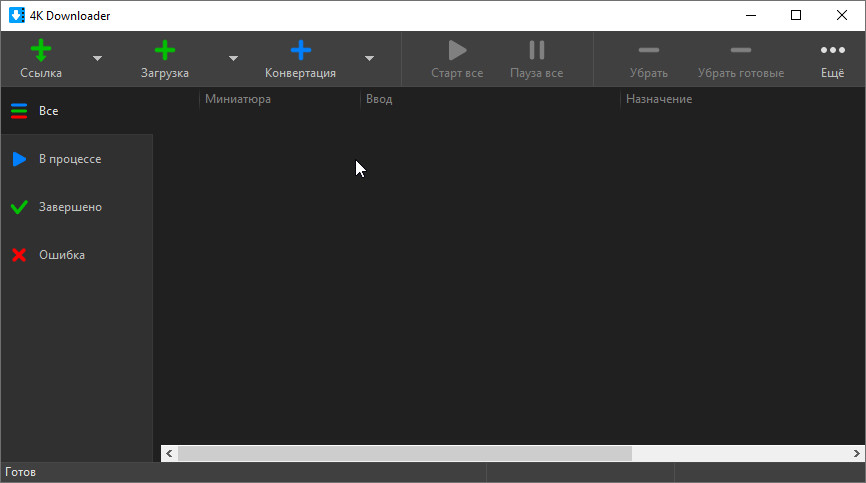Image resolution: width=866 pixels, height=483 pixels.
Task: Click the Убрать minus icon
Action: pyautogui.click(x=648, y=51)
